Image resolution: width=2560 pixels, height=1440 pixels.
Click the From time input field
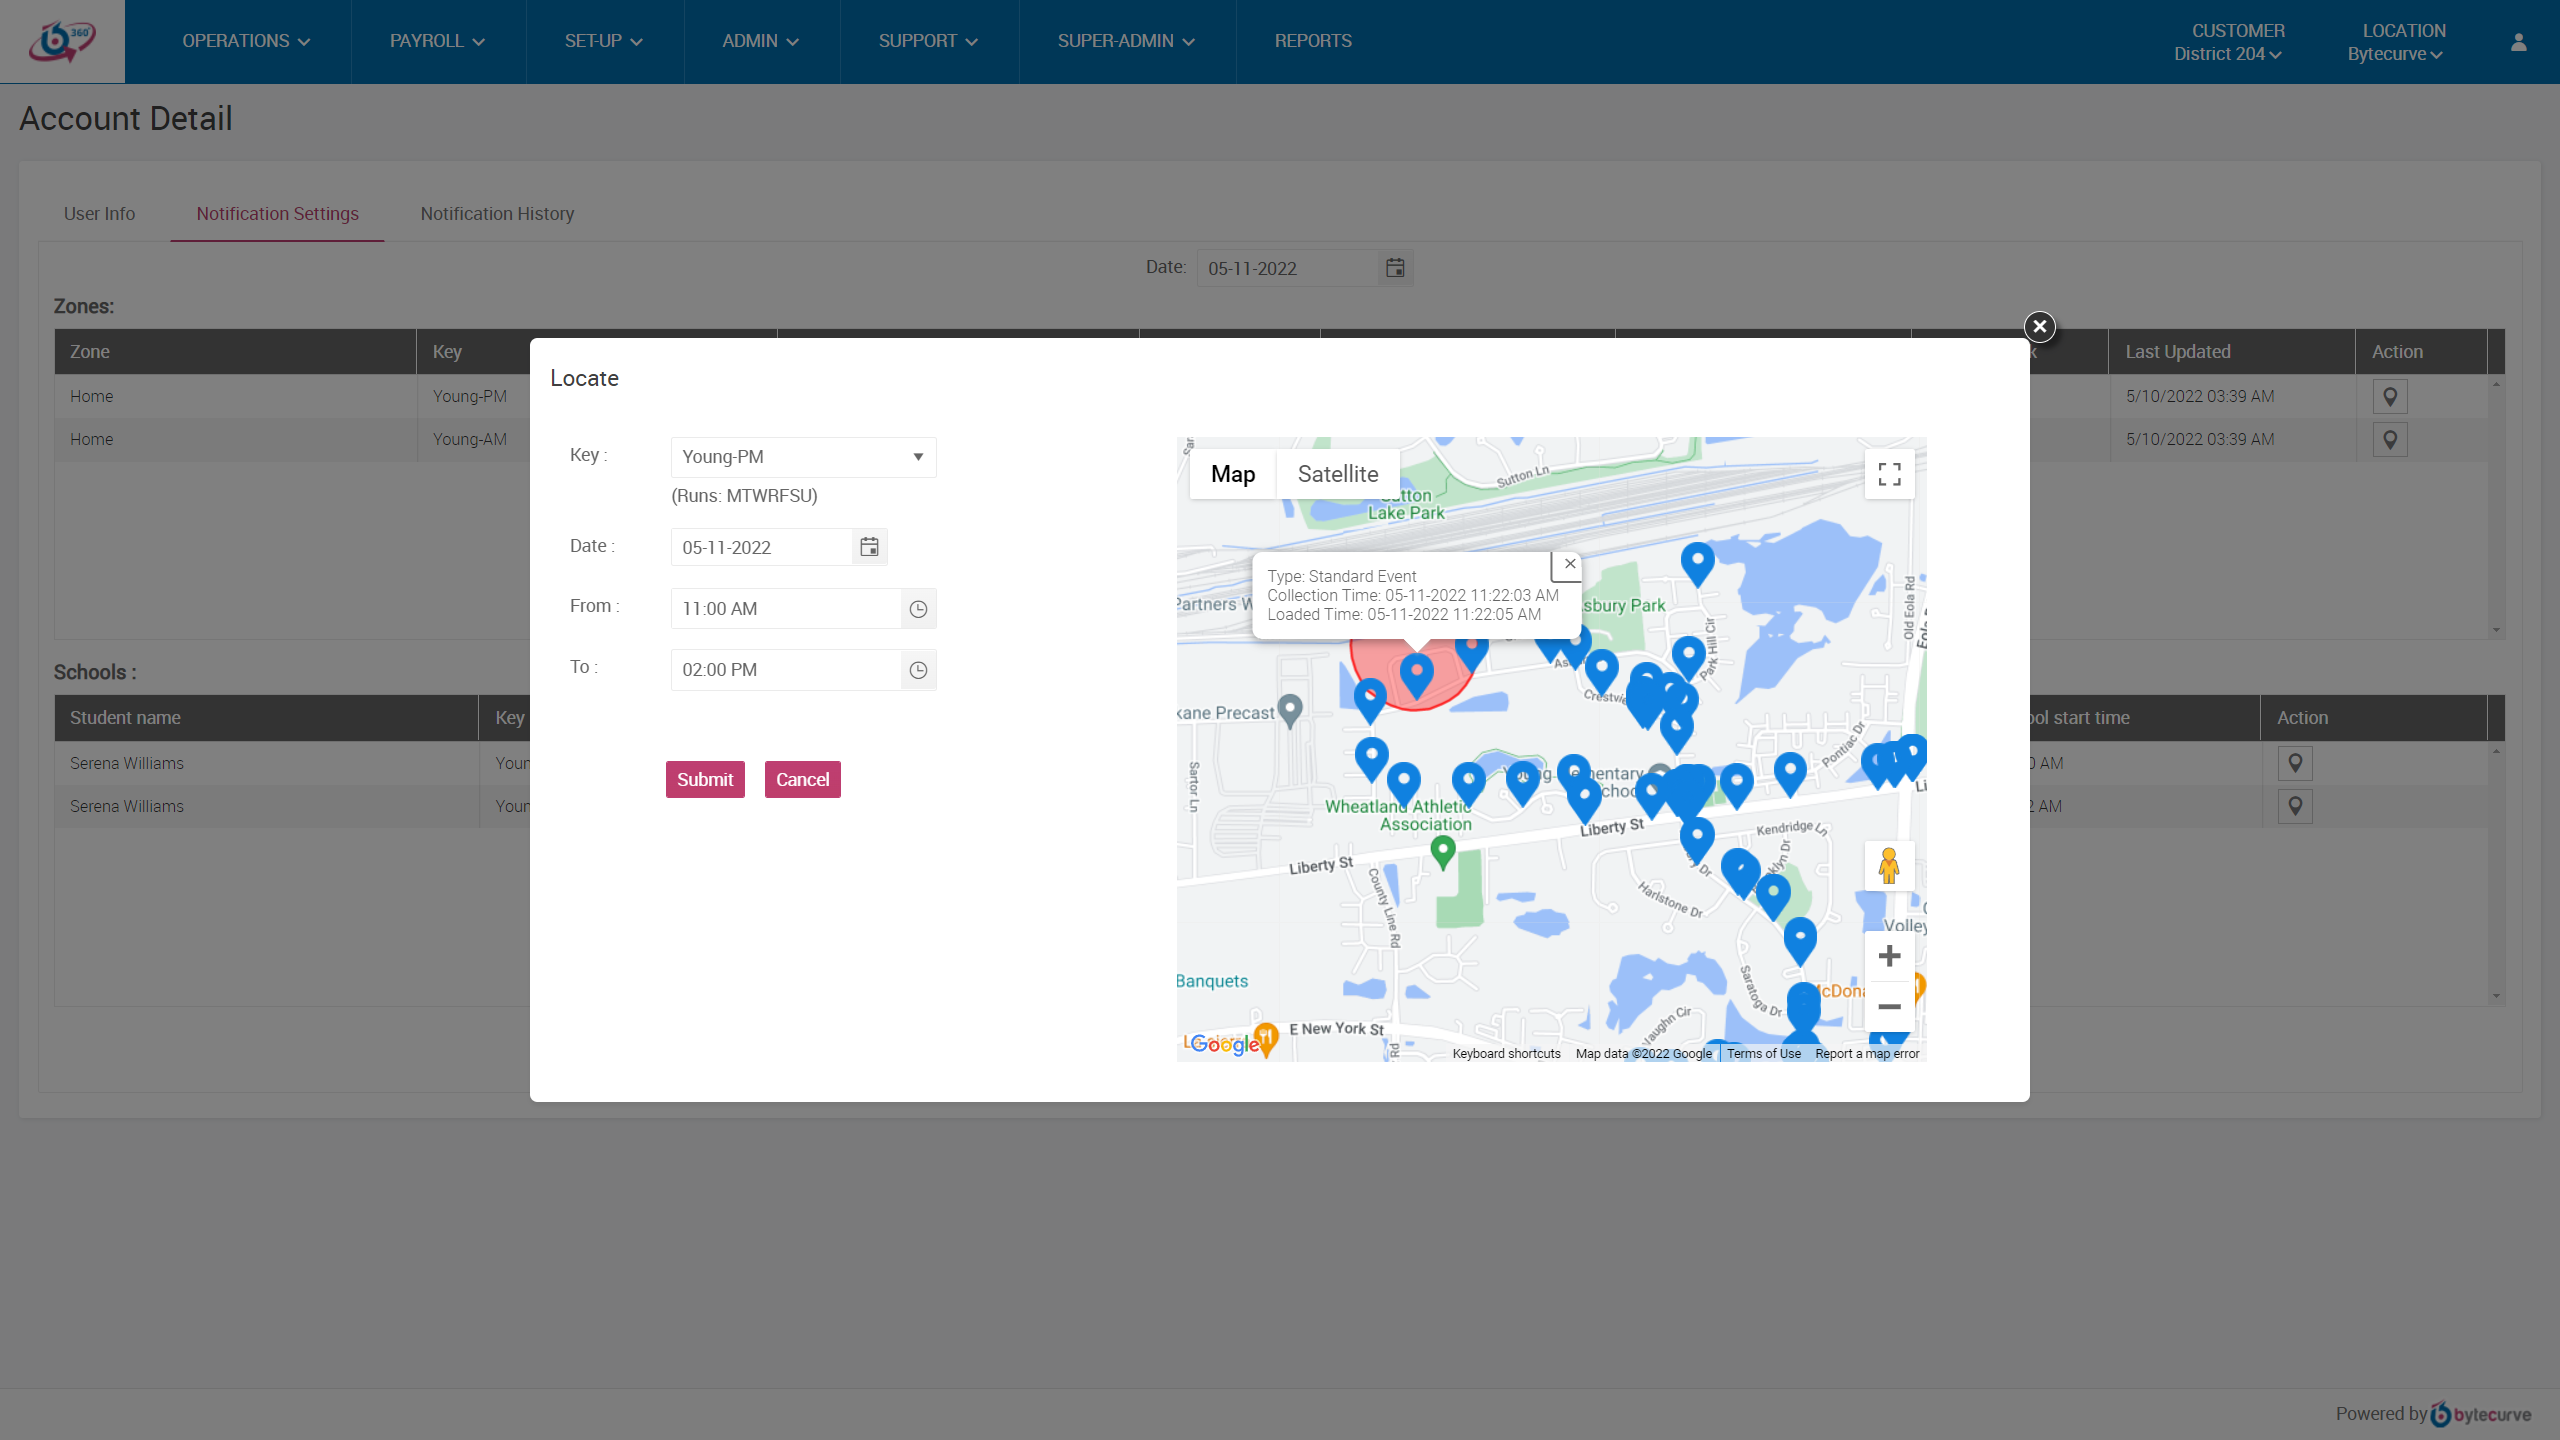click(x=786, y=609)
